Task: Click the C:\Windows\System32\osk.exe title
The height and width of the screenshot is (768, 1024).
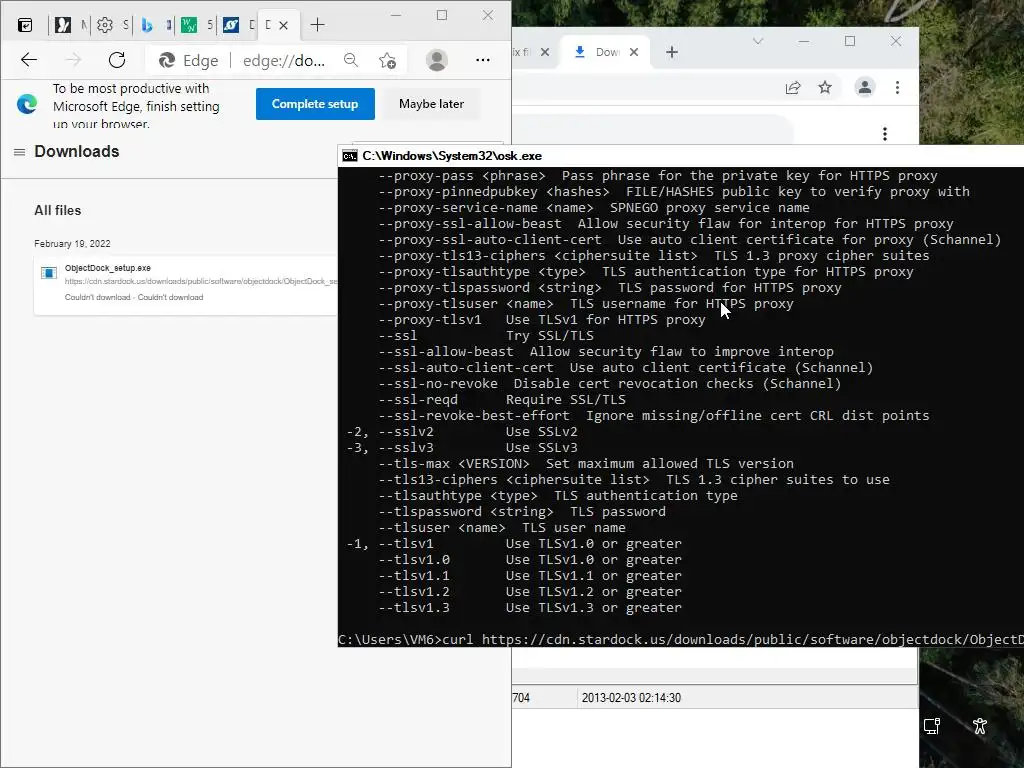Action: [452, 156]
